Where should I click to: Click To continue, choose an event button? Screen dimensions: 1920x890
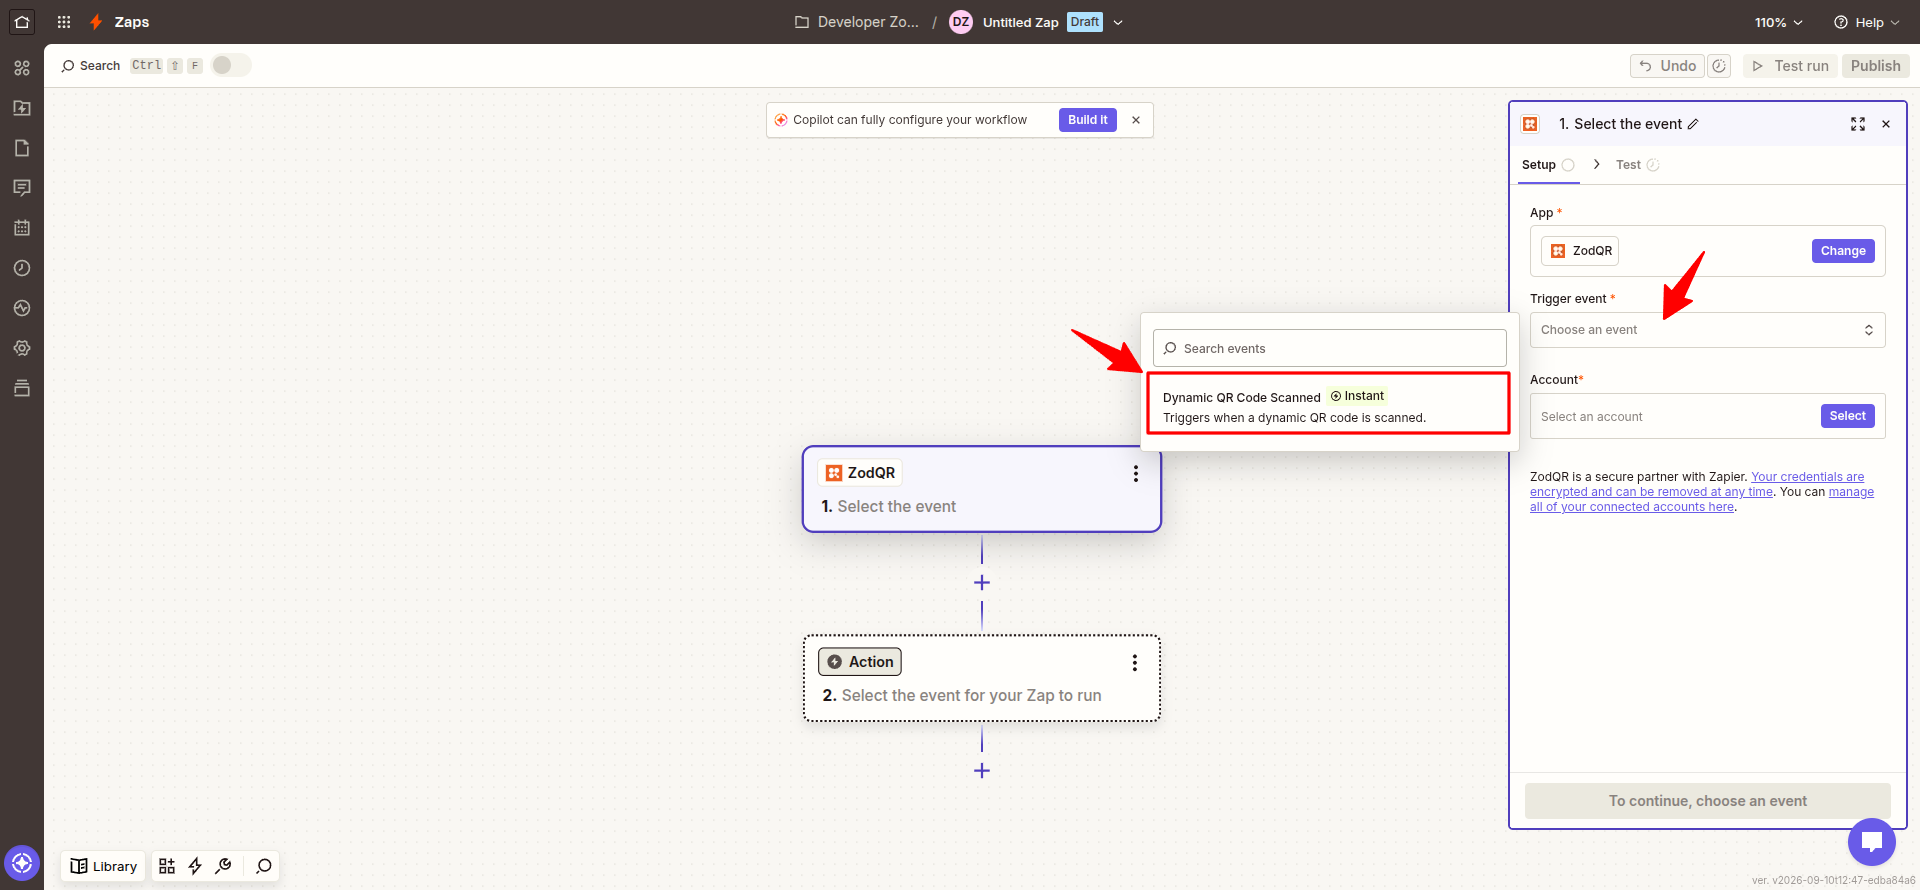(1707, 801)
